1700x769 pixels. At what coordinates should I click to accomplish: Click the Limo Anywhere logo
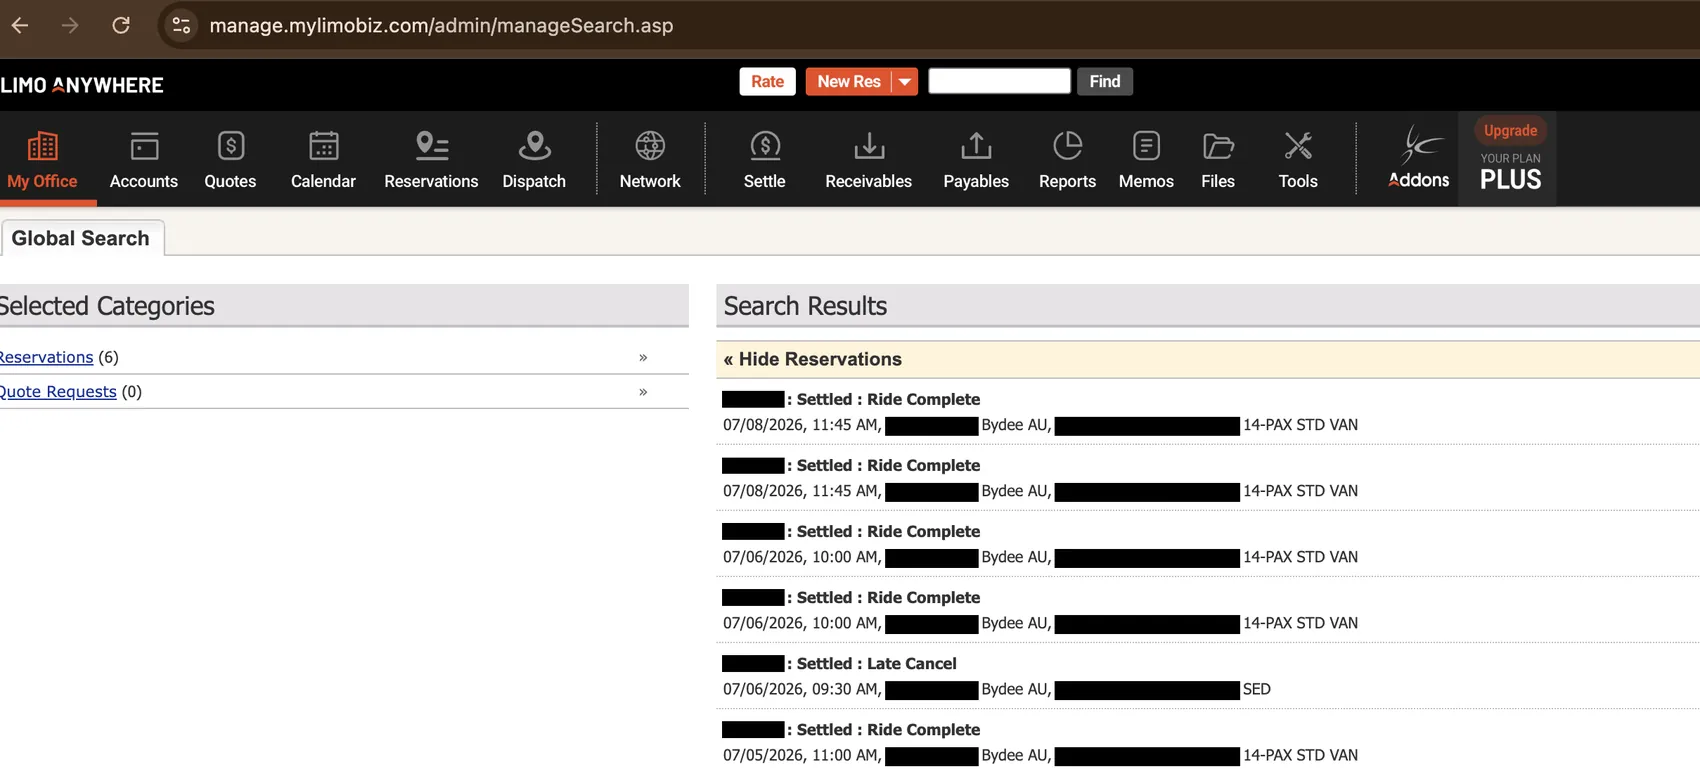pyautogui.click(x=82, y=85)
